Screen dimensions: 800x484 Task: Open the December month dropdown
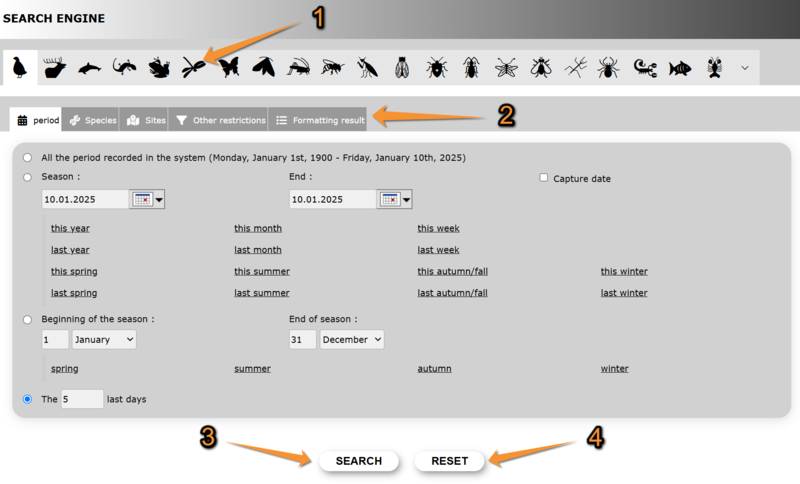point(352,340)
